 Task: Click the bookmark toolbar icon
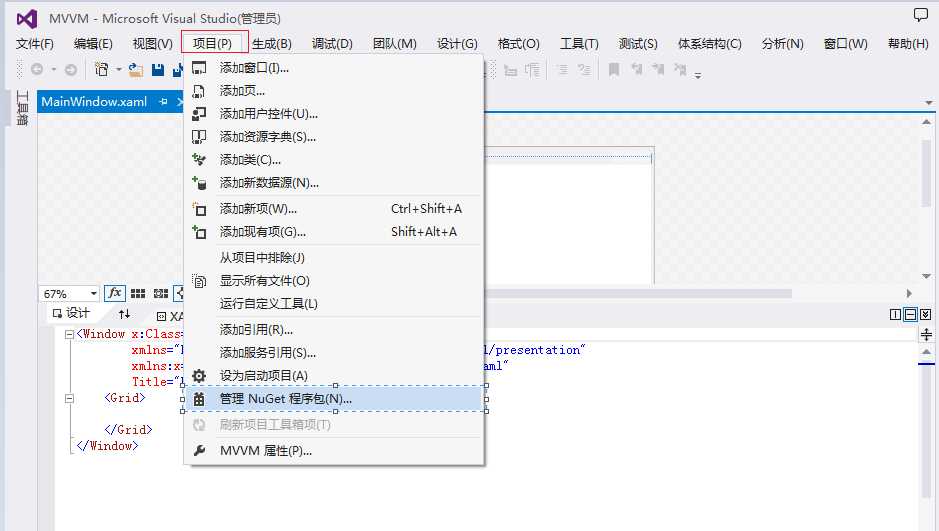[x=614, y=70]
